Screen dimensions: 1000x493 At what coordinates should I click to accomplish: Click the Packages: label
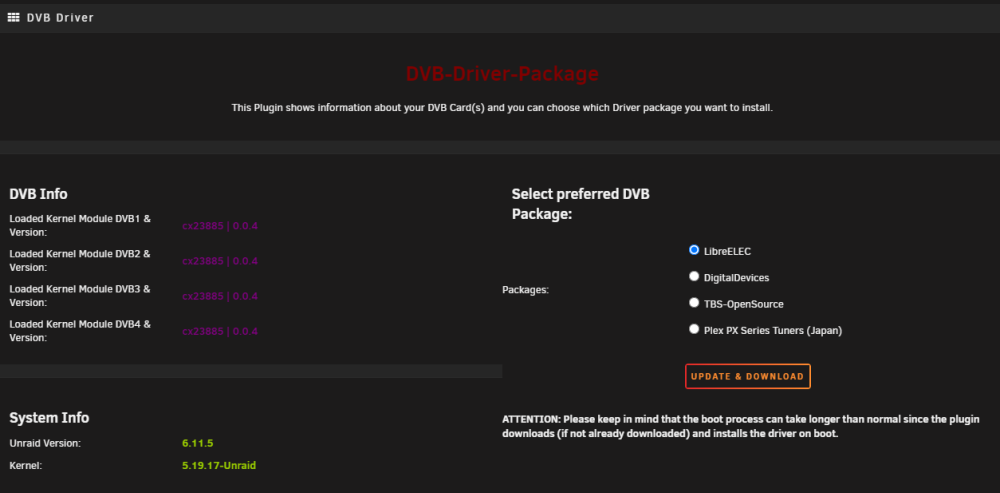click(x=526, y=290)
